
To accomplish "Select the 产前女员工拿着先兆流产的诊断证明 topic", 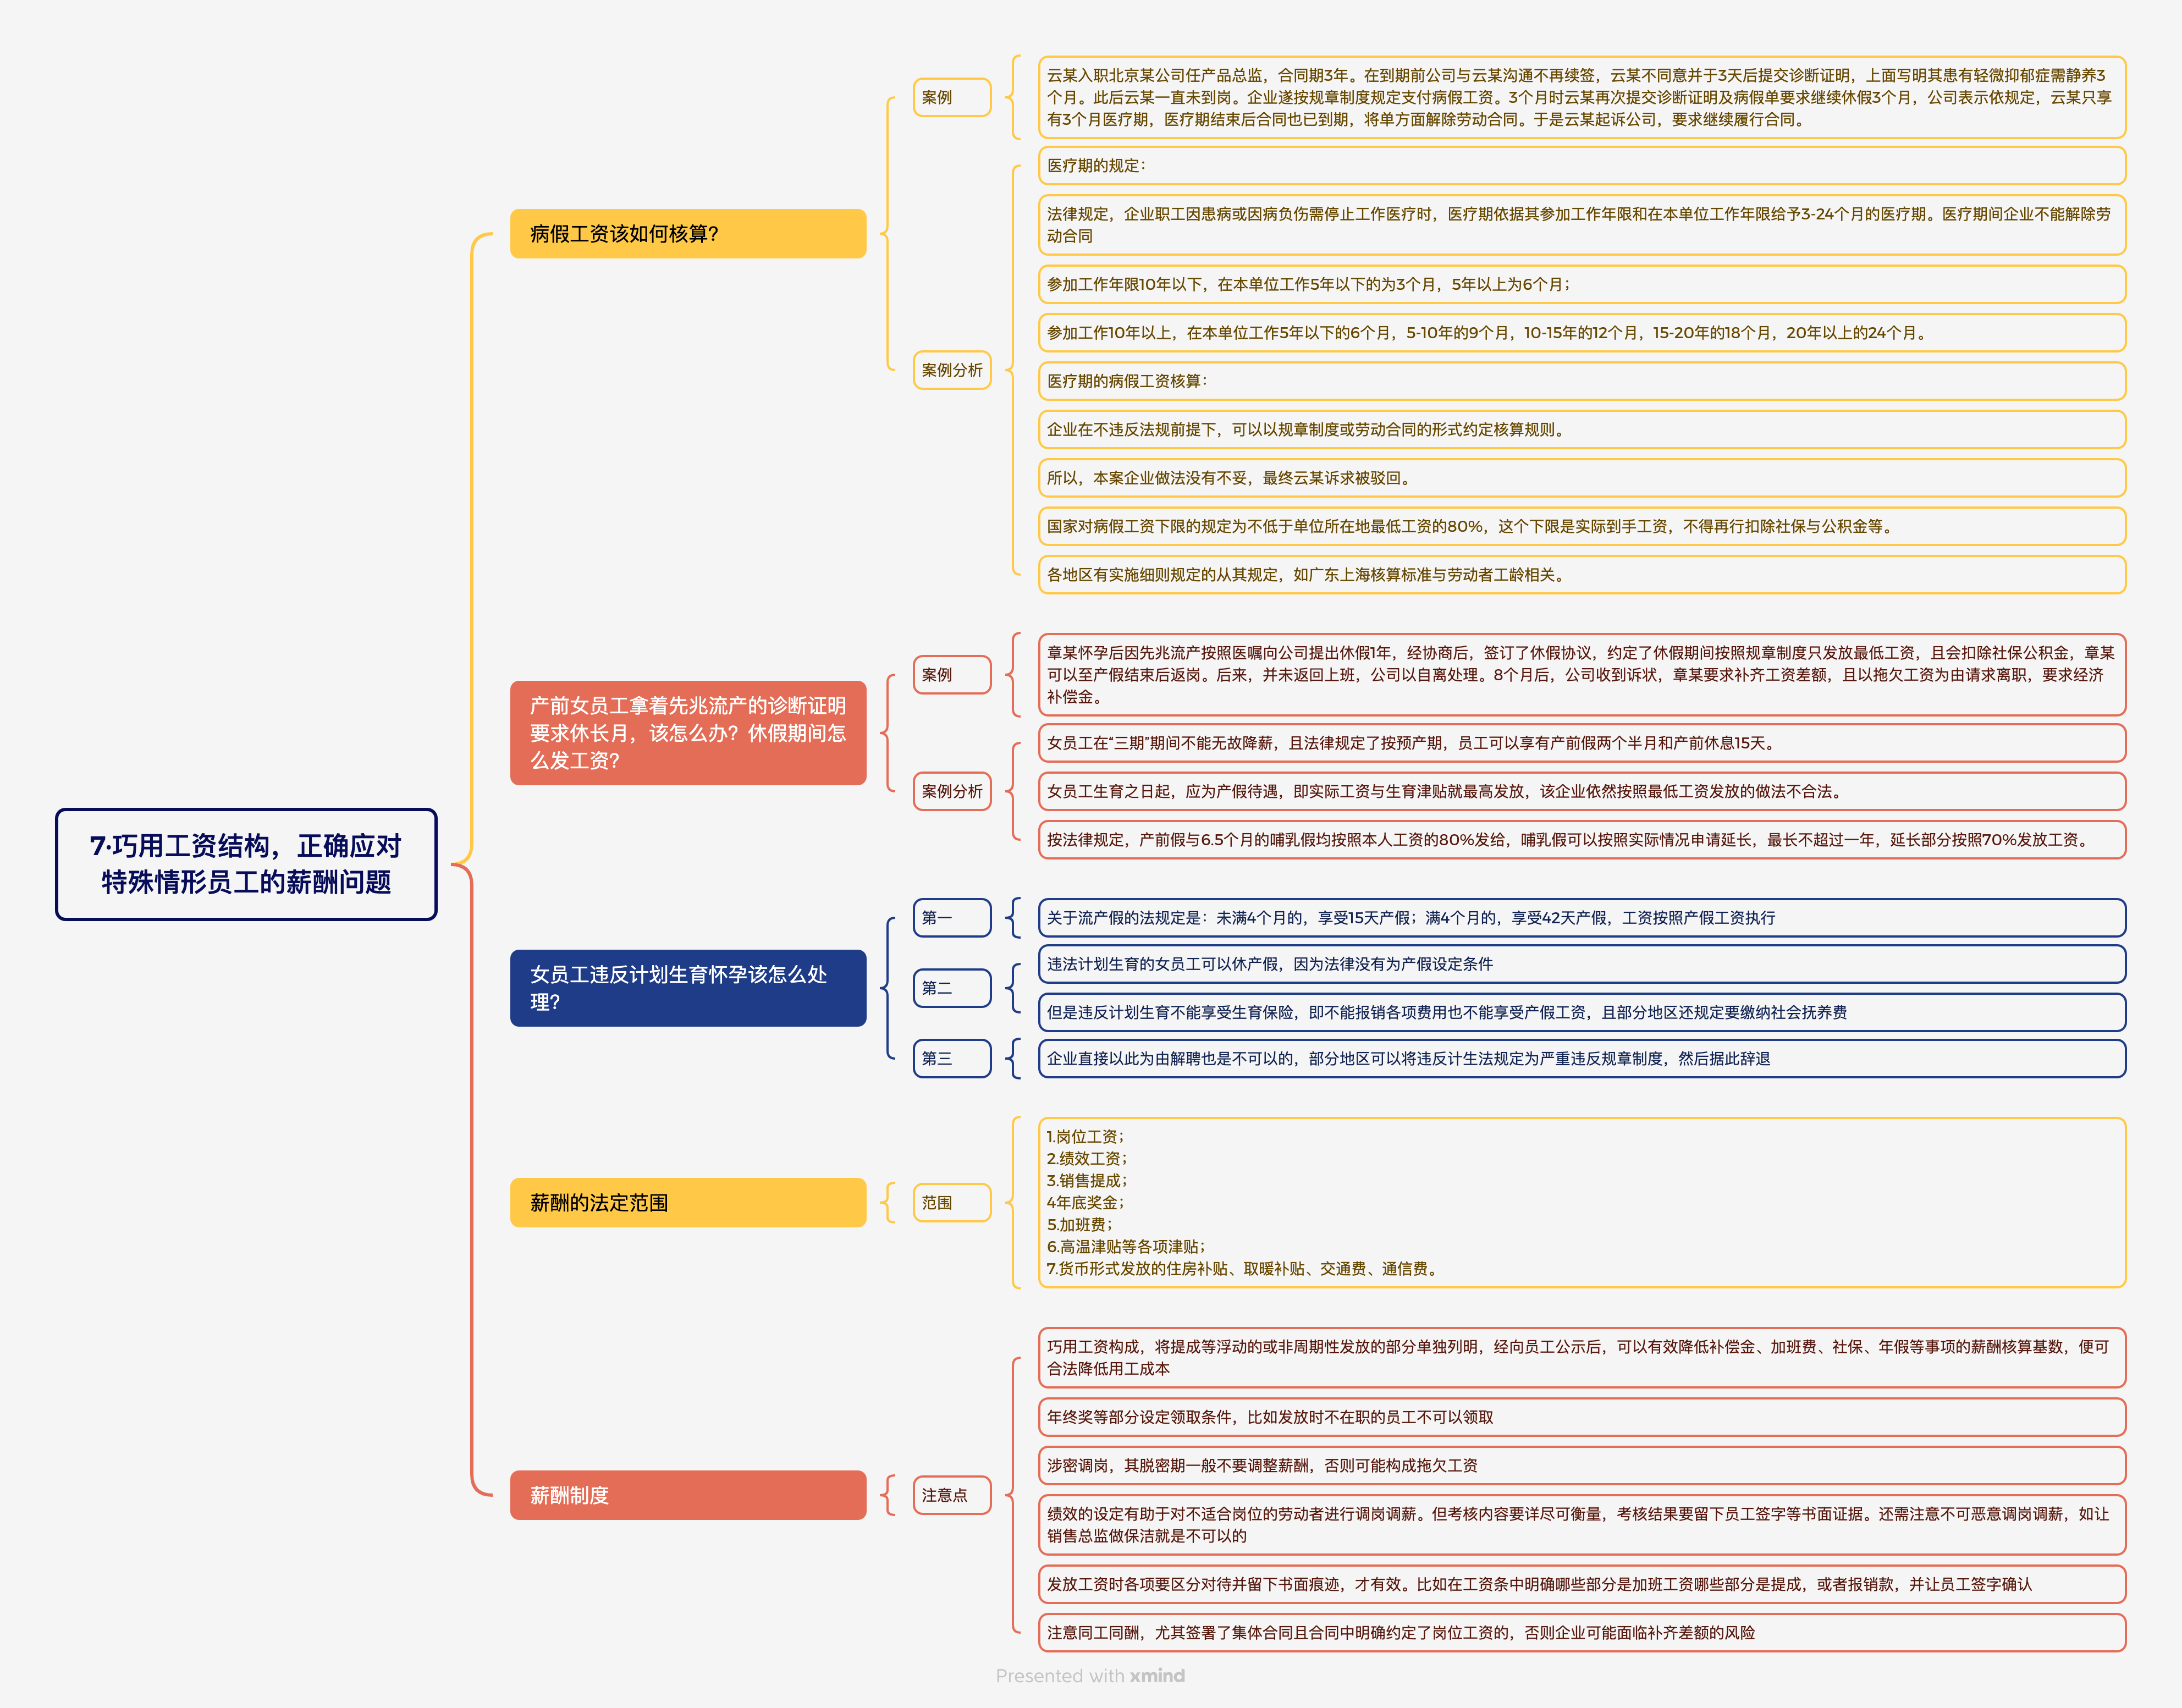I will [x=688, y=733].
